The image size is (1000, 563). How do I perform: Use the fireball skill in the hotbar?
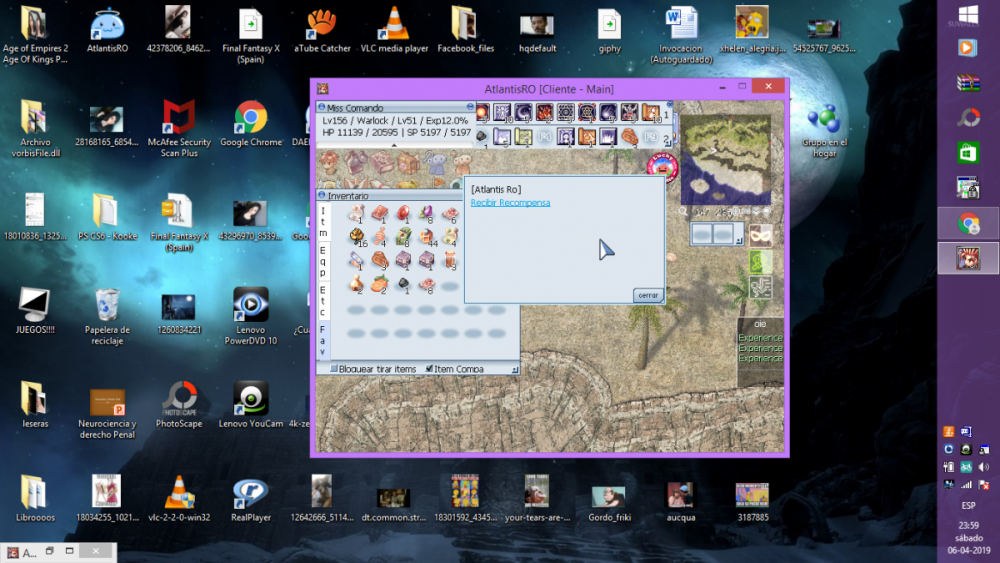(482, 113)
